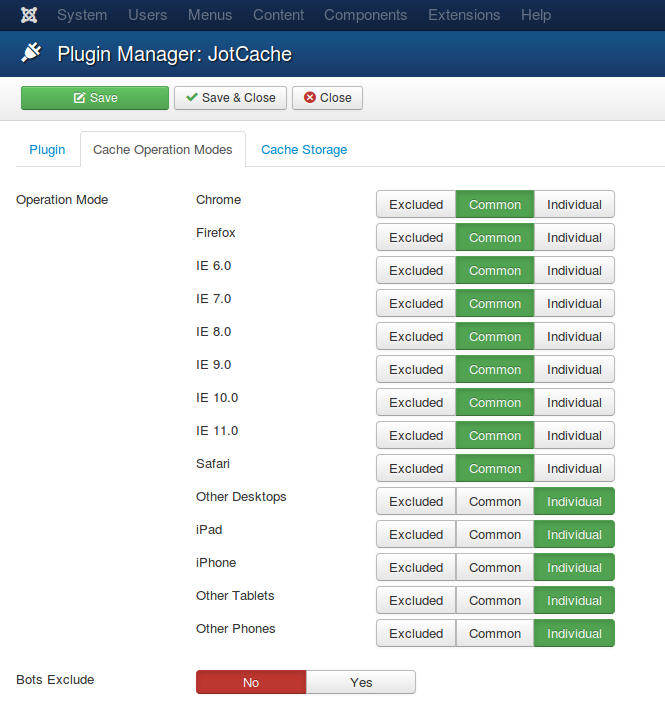Set IE 11.0 to Individual

(x=574, y=435)
